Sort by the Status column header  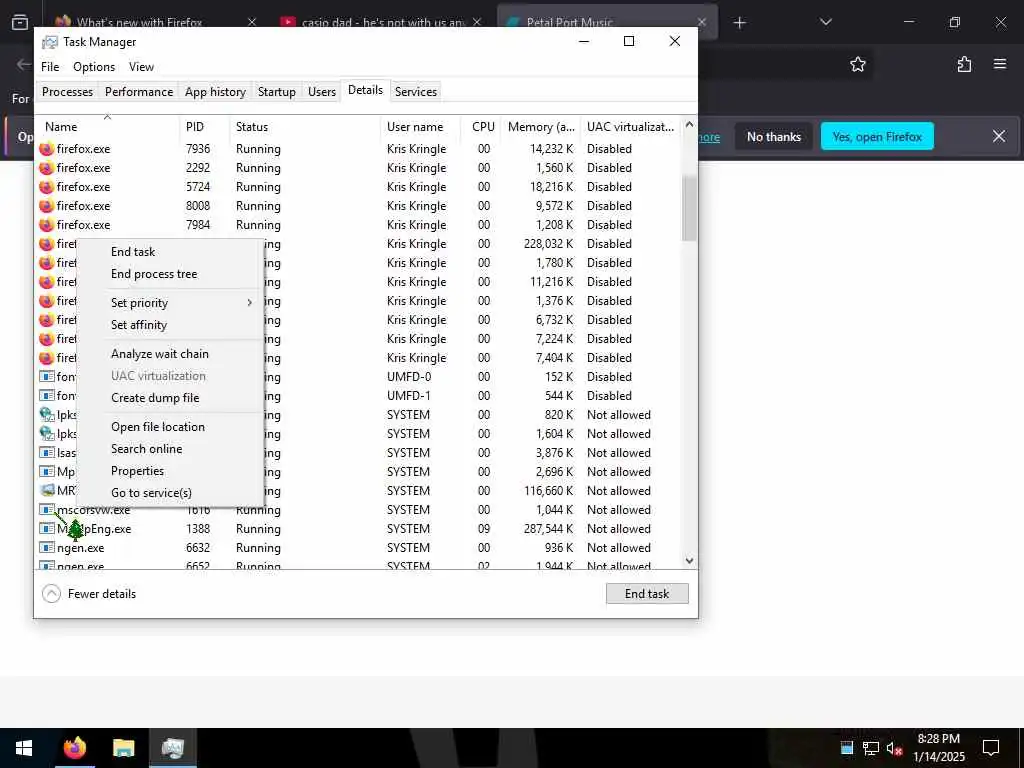pyautogui.click(x=305, y=127)
